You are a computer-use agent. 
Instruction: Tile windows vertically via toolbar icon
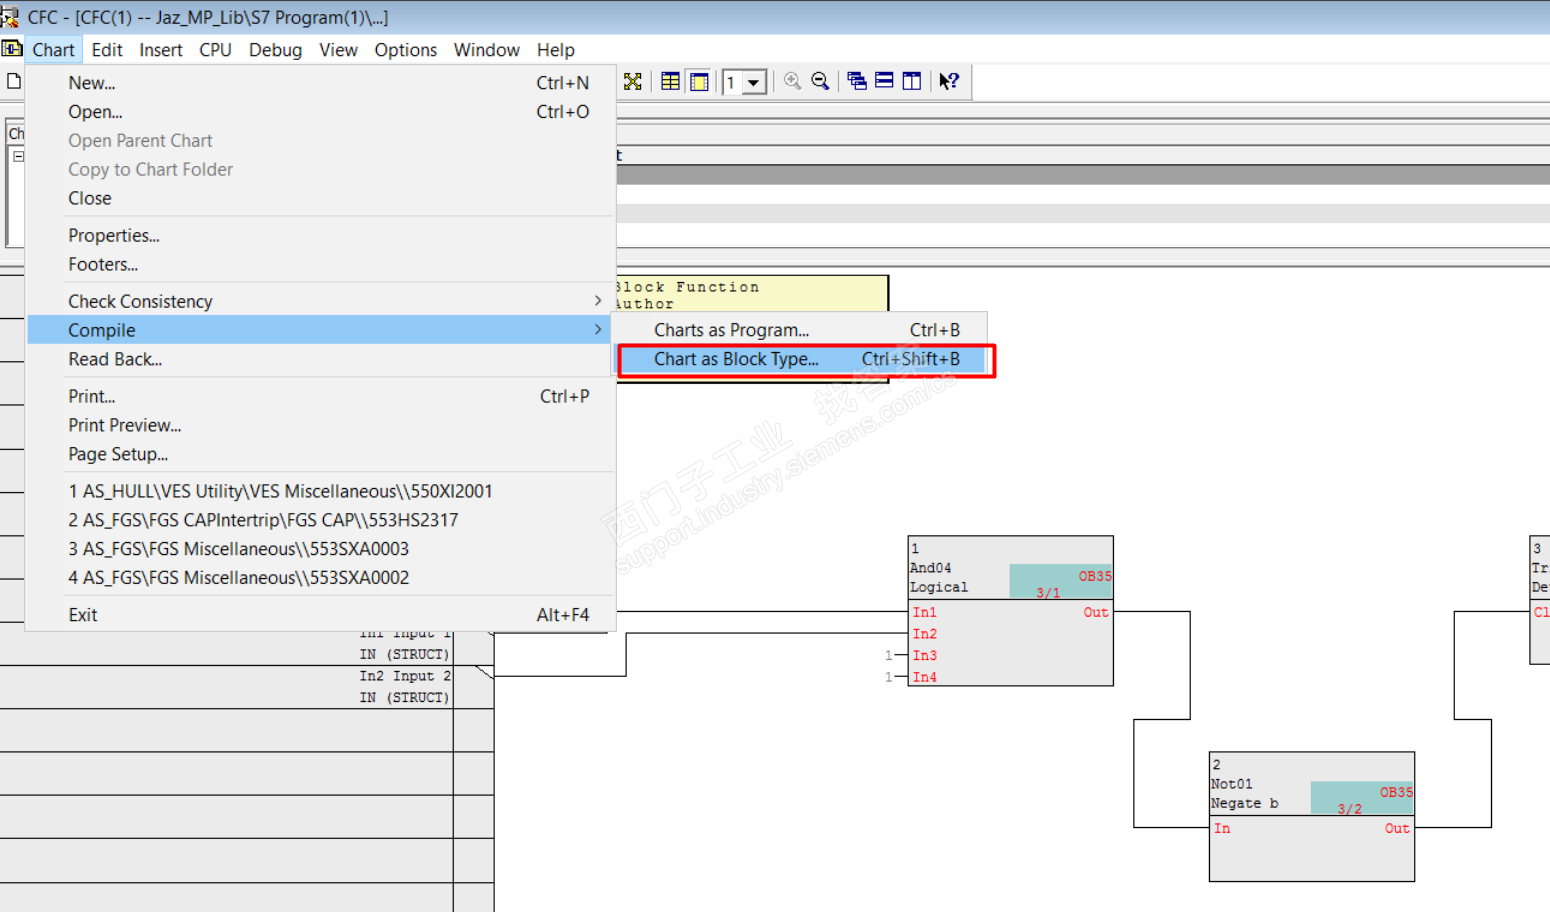[911, 82]
